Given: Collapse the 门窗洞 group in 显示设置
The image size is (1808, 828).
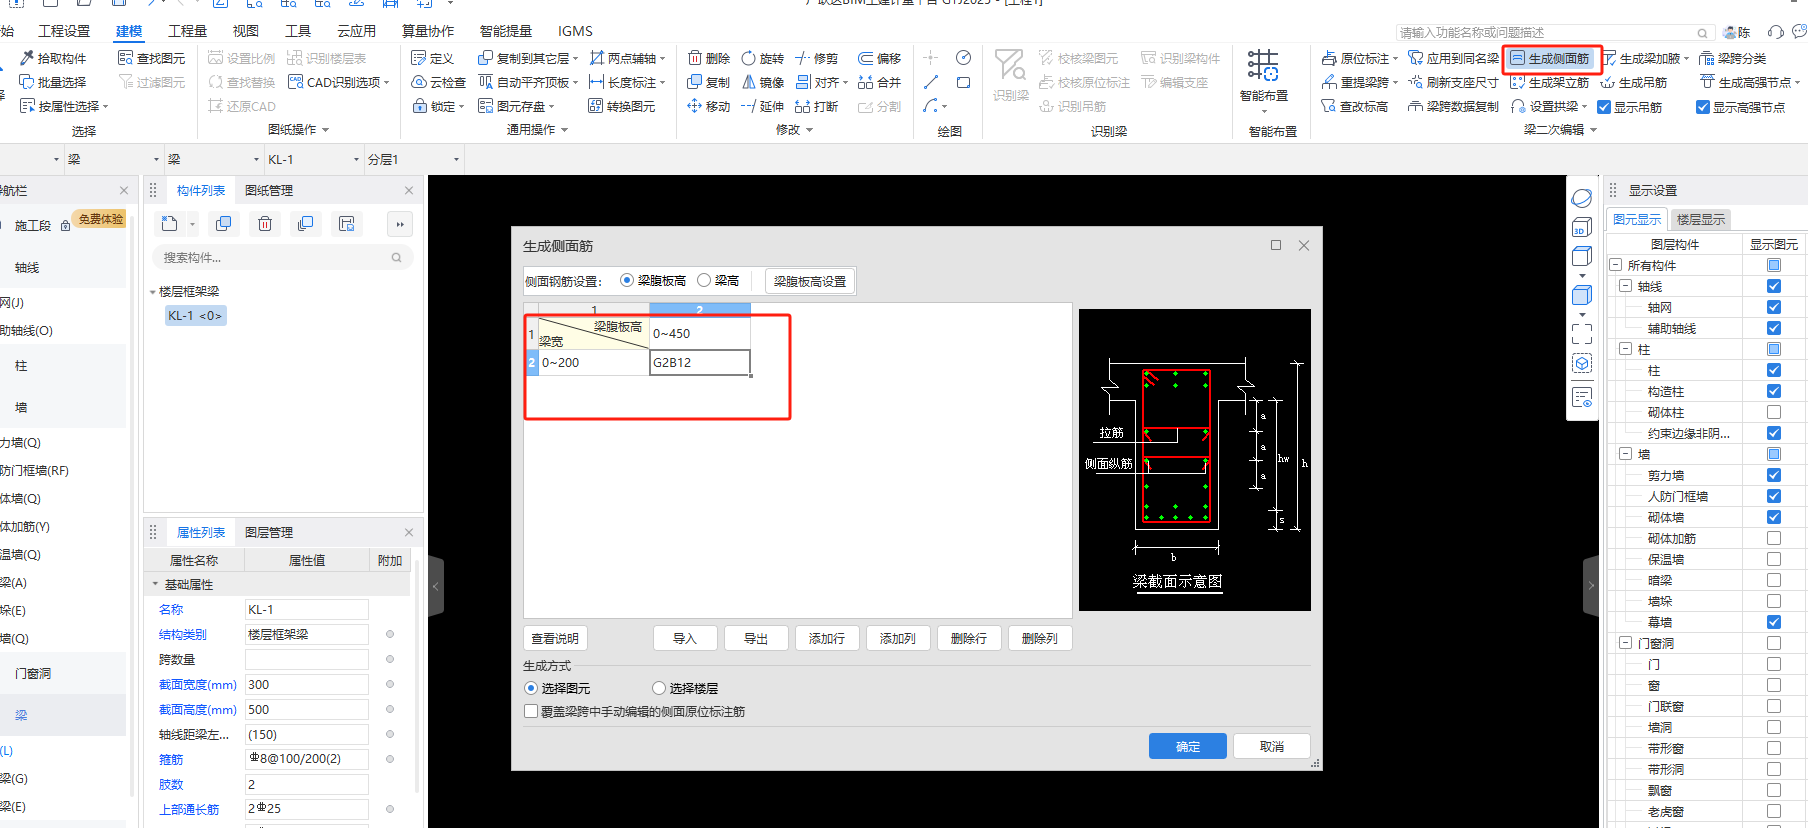Looking at the screenshot, I should click(x=1626, y=643).
